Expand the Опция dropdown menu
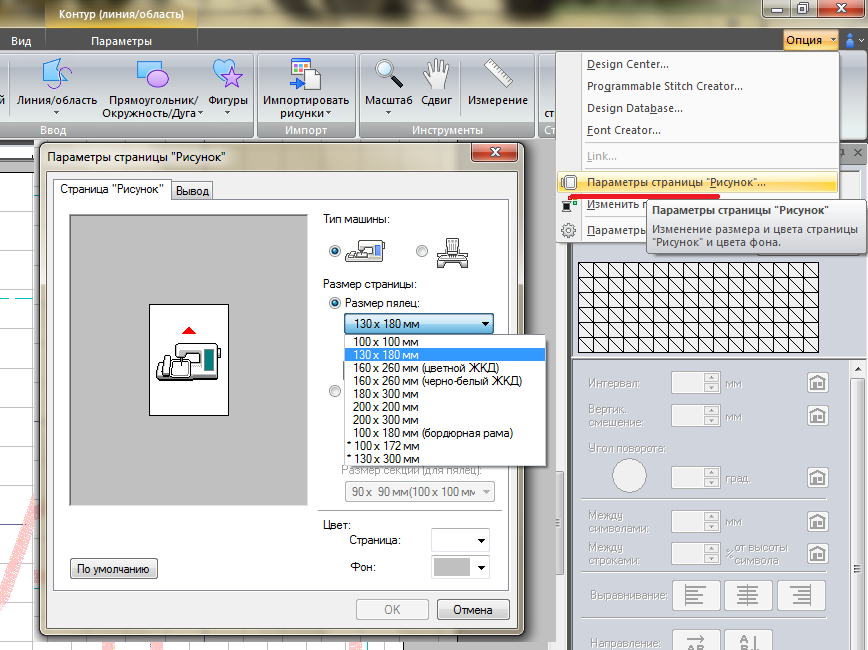 (x=810, y=40)
